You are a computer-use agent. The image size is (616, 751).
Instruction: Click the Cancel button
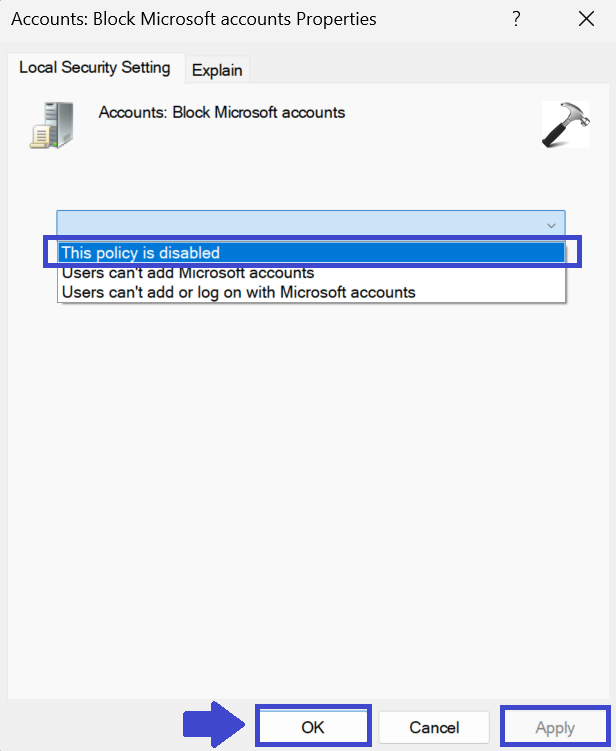coord(434,727)
